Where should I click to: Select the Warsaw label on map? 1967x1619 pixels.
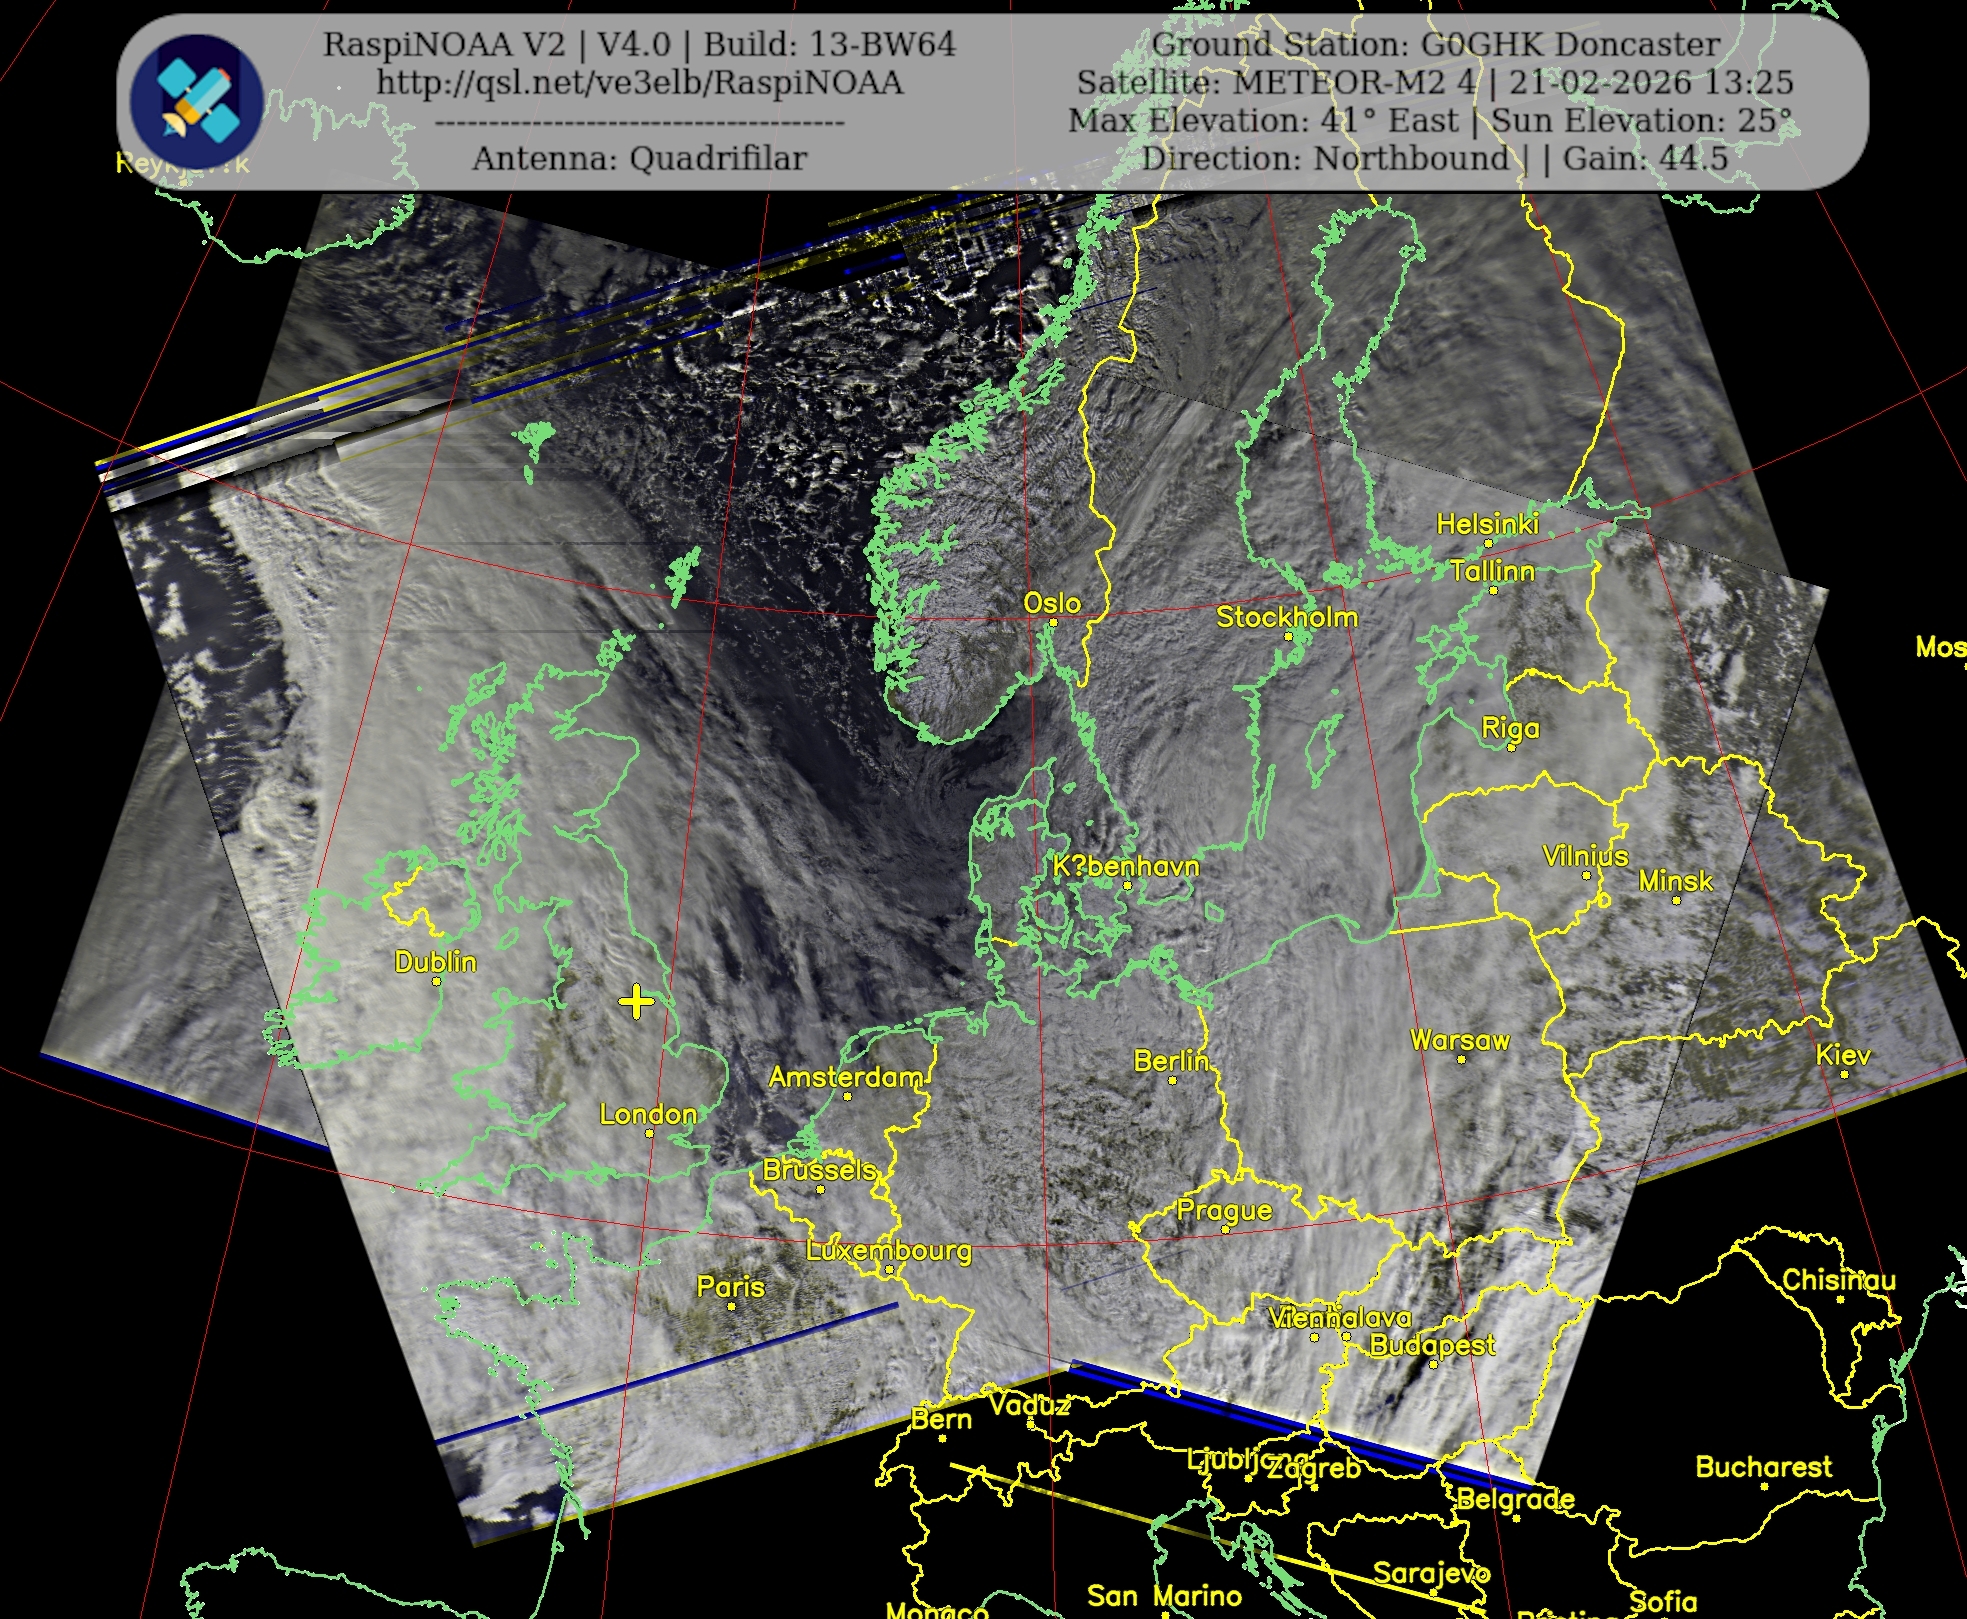pos(1460,1040)
